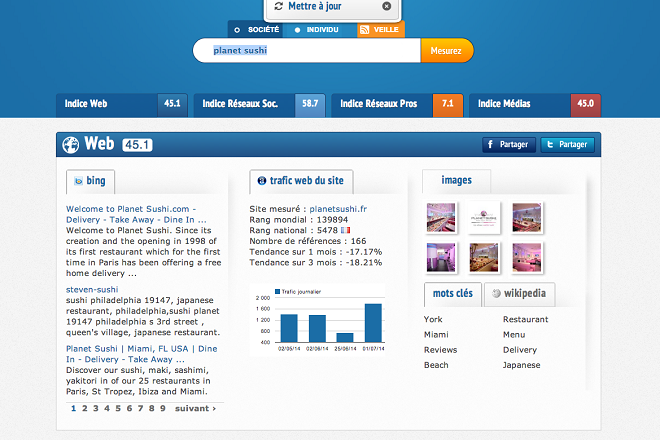Click the keyword Menu
Image resolution: width=660 pixels, height=440 pixels.
click(514, 334)
